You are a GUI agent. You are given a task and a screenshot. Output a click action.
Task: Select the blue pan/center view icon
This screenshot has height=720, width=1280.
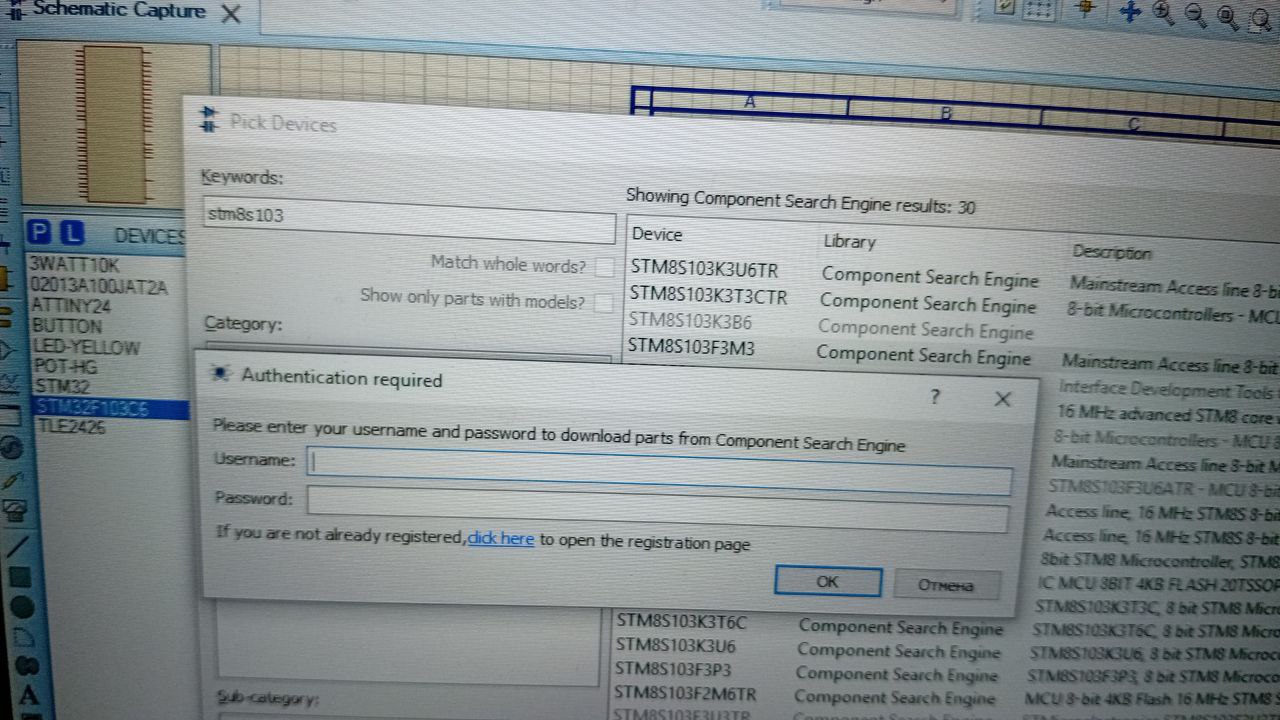tap(1130, 12)
